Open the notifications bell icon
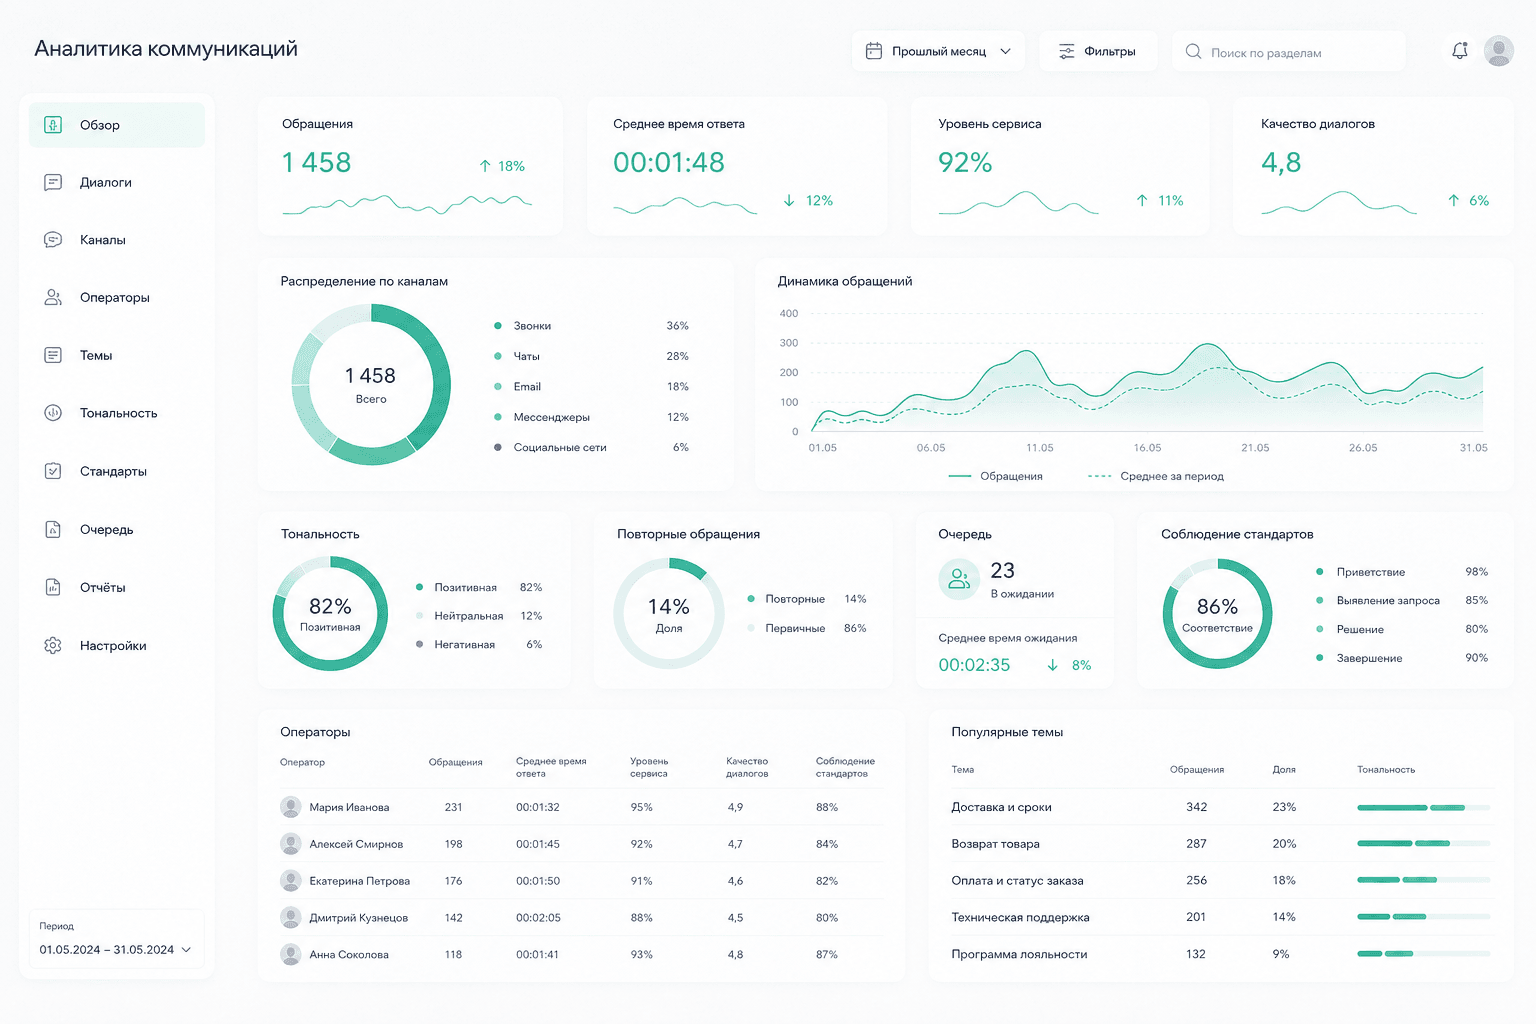The width and height of the screenshot is (1536, 1024). coord(1460,51)
